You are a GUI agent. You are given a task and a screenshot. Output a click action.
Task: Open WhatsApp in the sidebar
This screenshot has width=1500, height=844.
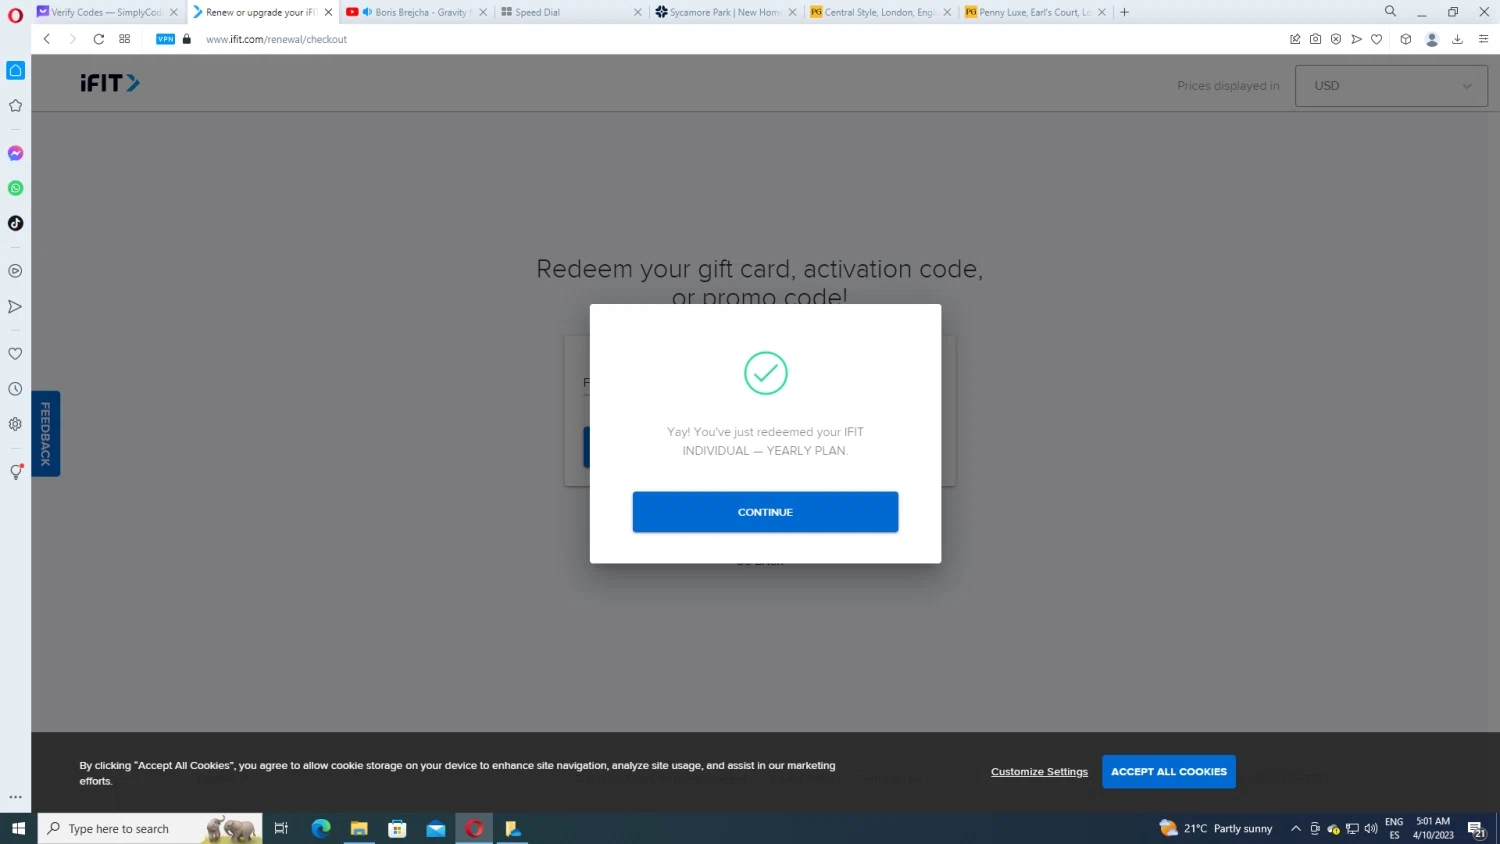tap(15, 188)
